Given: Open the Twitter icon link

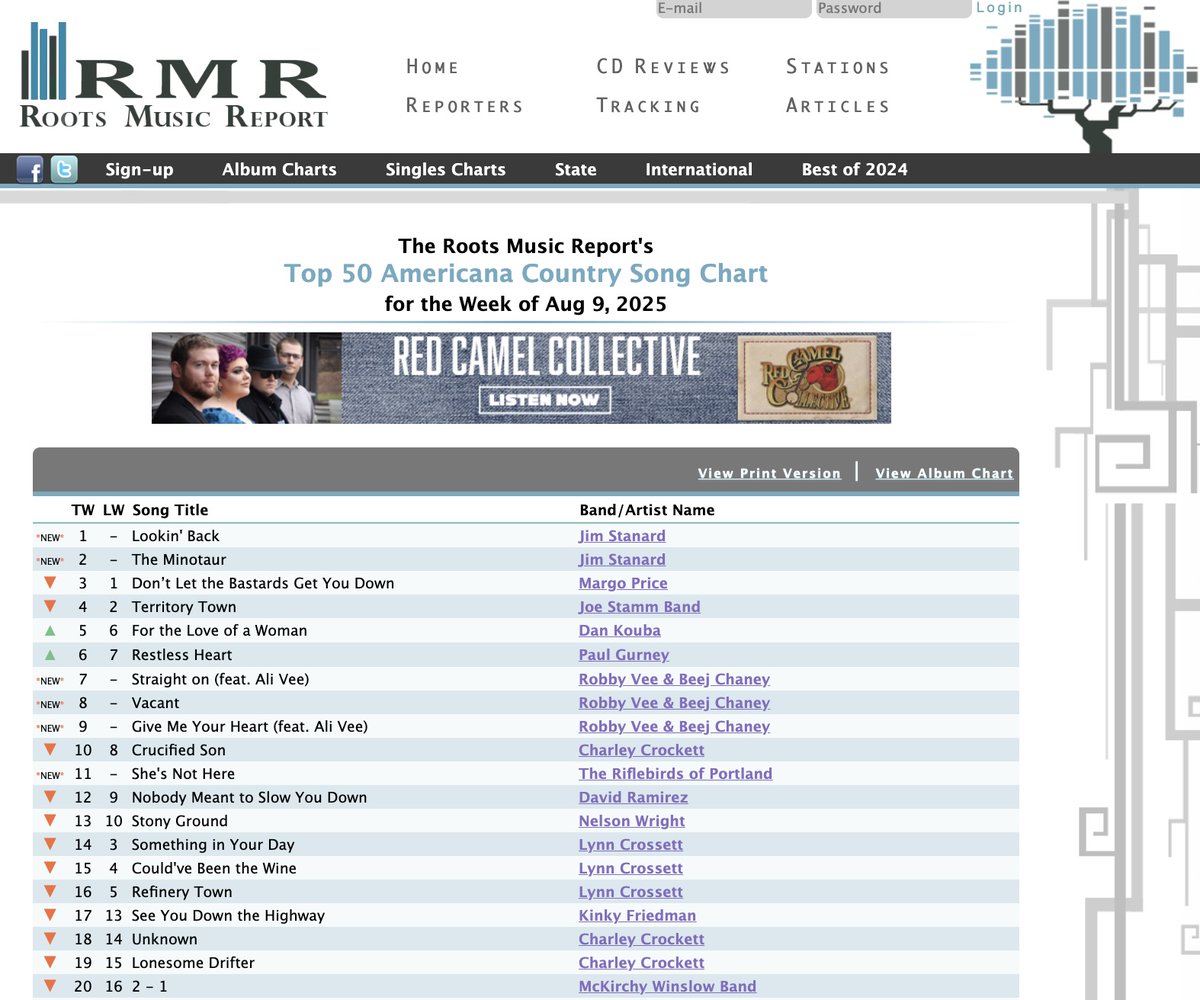Looking at the screenshot, I should 64,170.
